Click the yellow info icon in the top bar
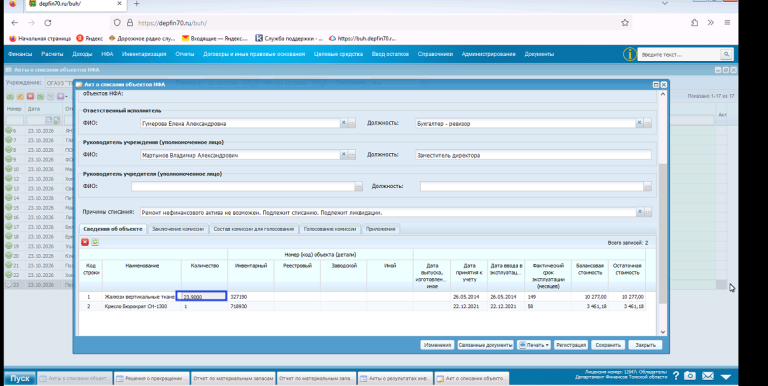This screenshot has width=768, height=386. click(629, 54)
